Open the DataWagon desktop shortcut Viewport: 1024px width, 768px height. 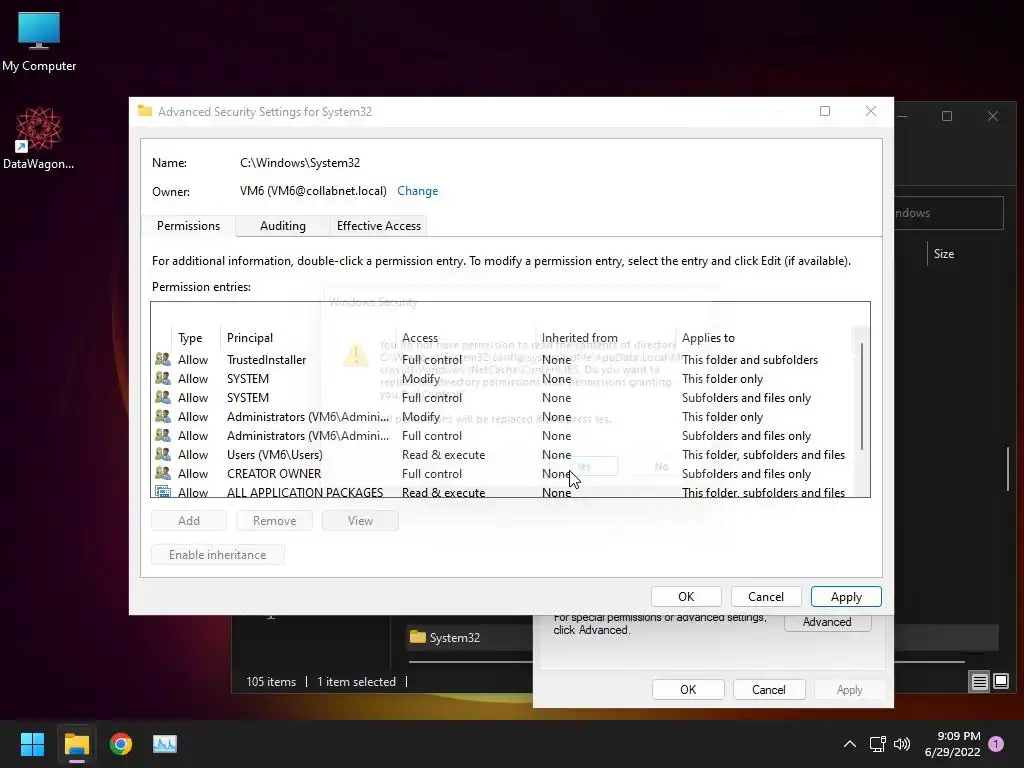coord(39,138)
